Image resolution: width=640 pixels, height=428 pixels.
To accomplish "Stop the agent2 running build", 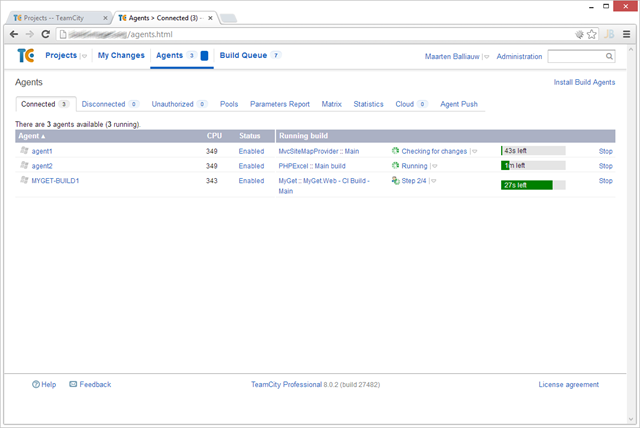I will tap(605, 166).
